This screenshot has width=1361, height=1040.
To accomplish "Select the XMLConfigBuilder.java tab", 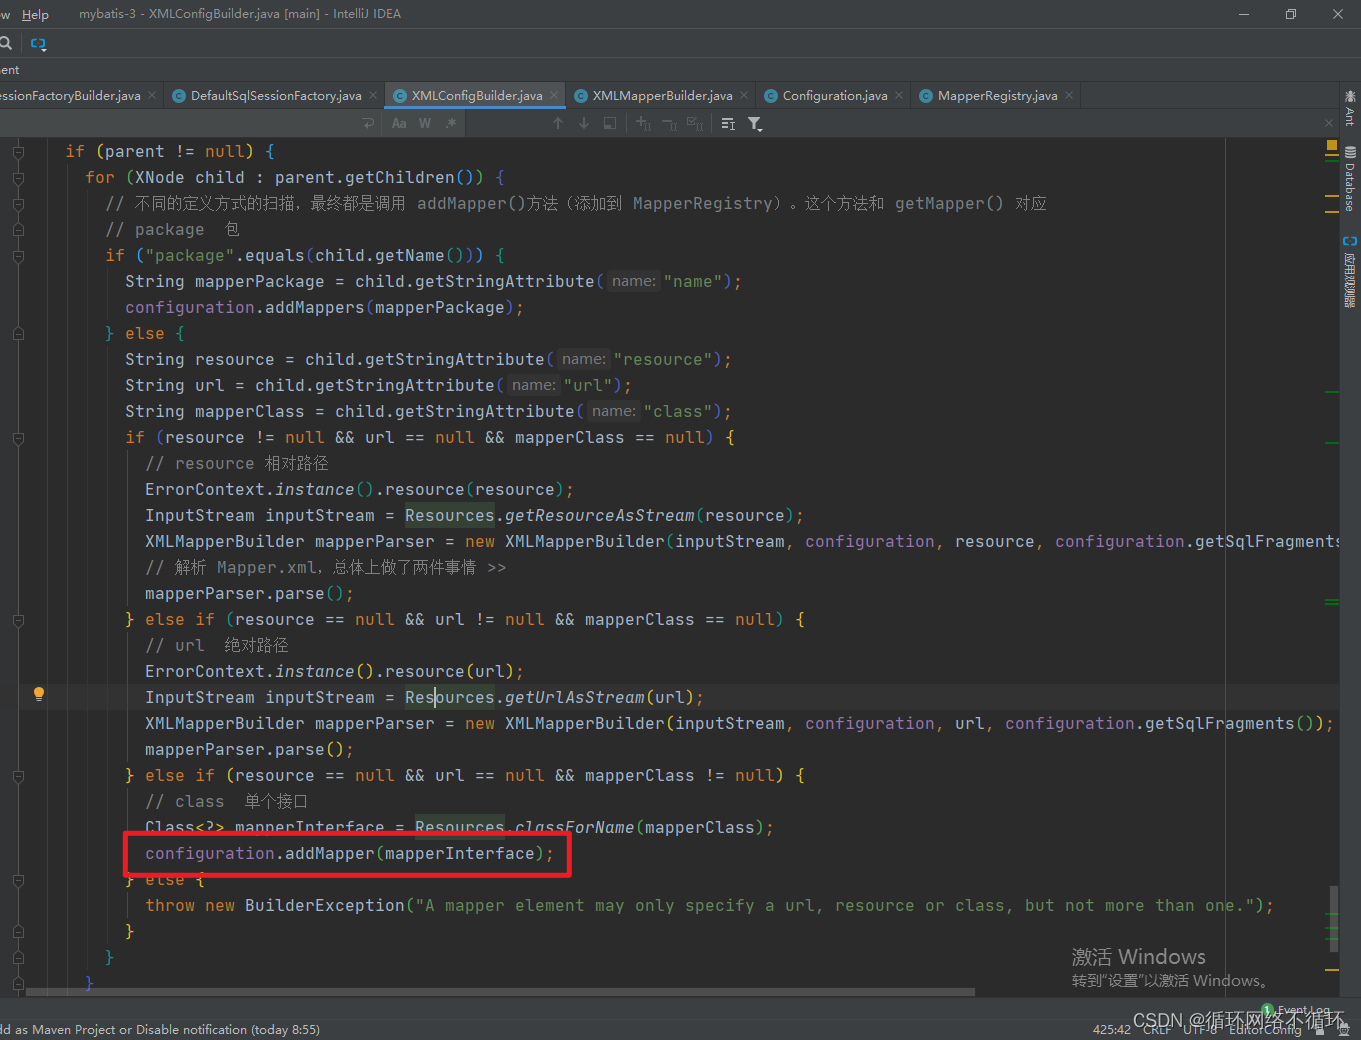I will [477, 96].
